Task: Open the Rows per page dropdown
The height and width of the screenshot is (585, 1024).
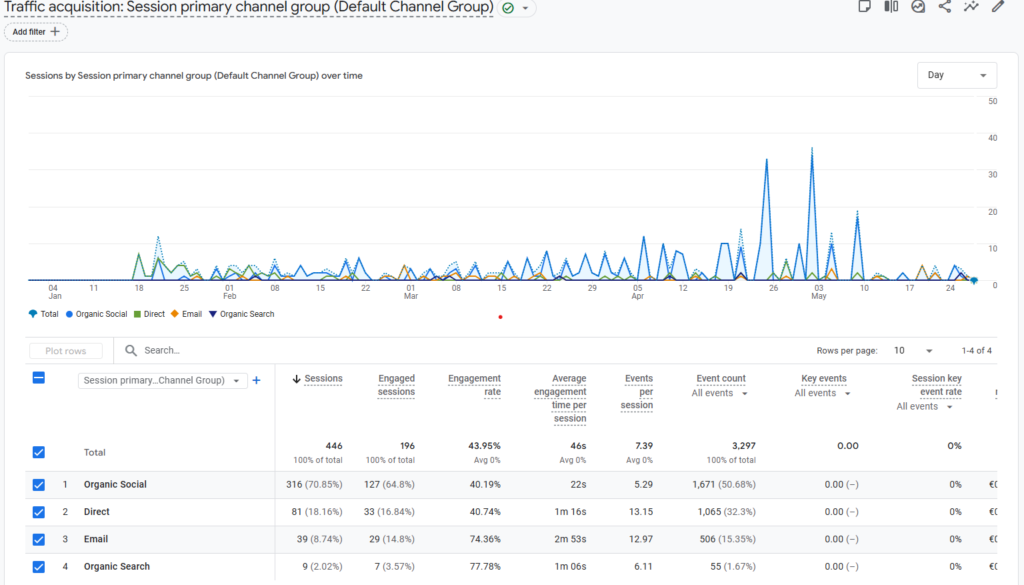Action: (x=913, y=351)
